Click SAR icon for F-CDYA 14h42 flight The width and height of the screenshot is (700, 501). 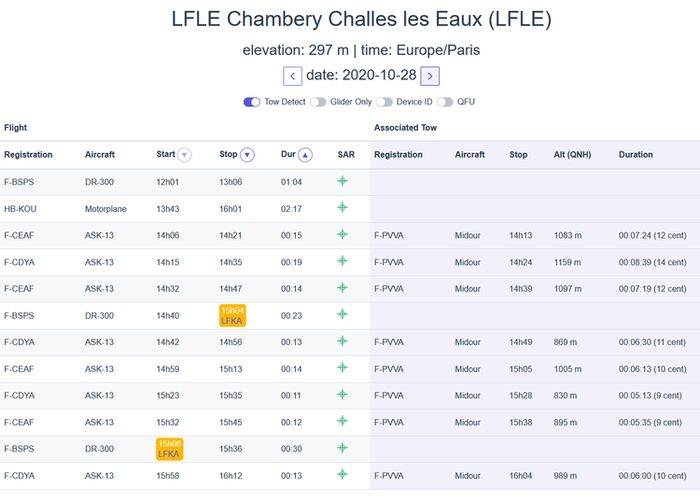click(342, 342)
